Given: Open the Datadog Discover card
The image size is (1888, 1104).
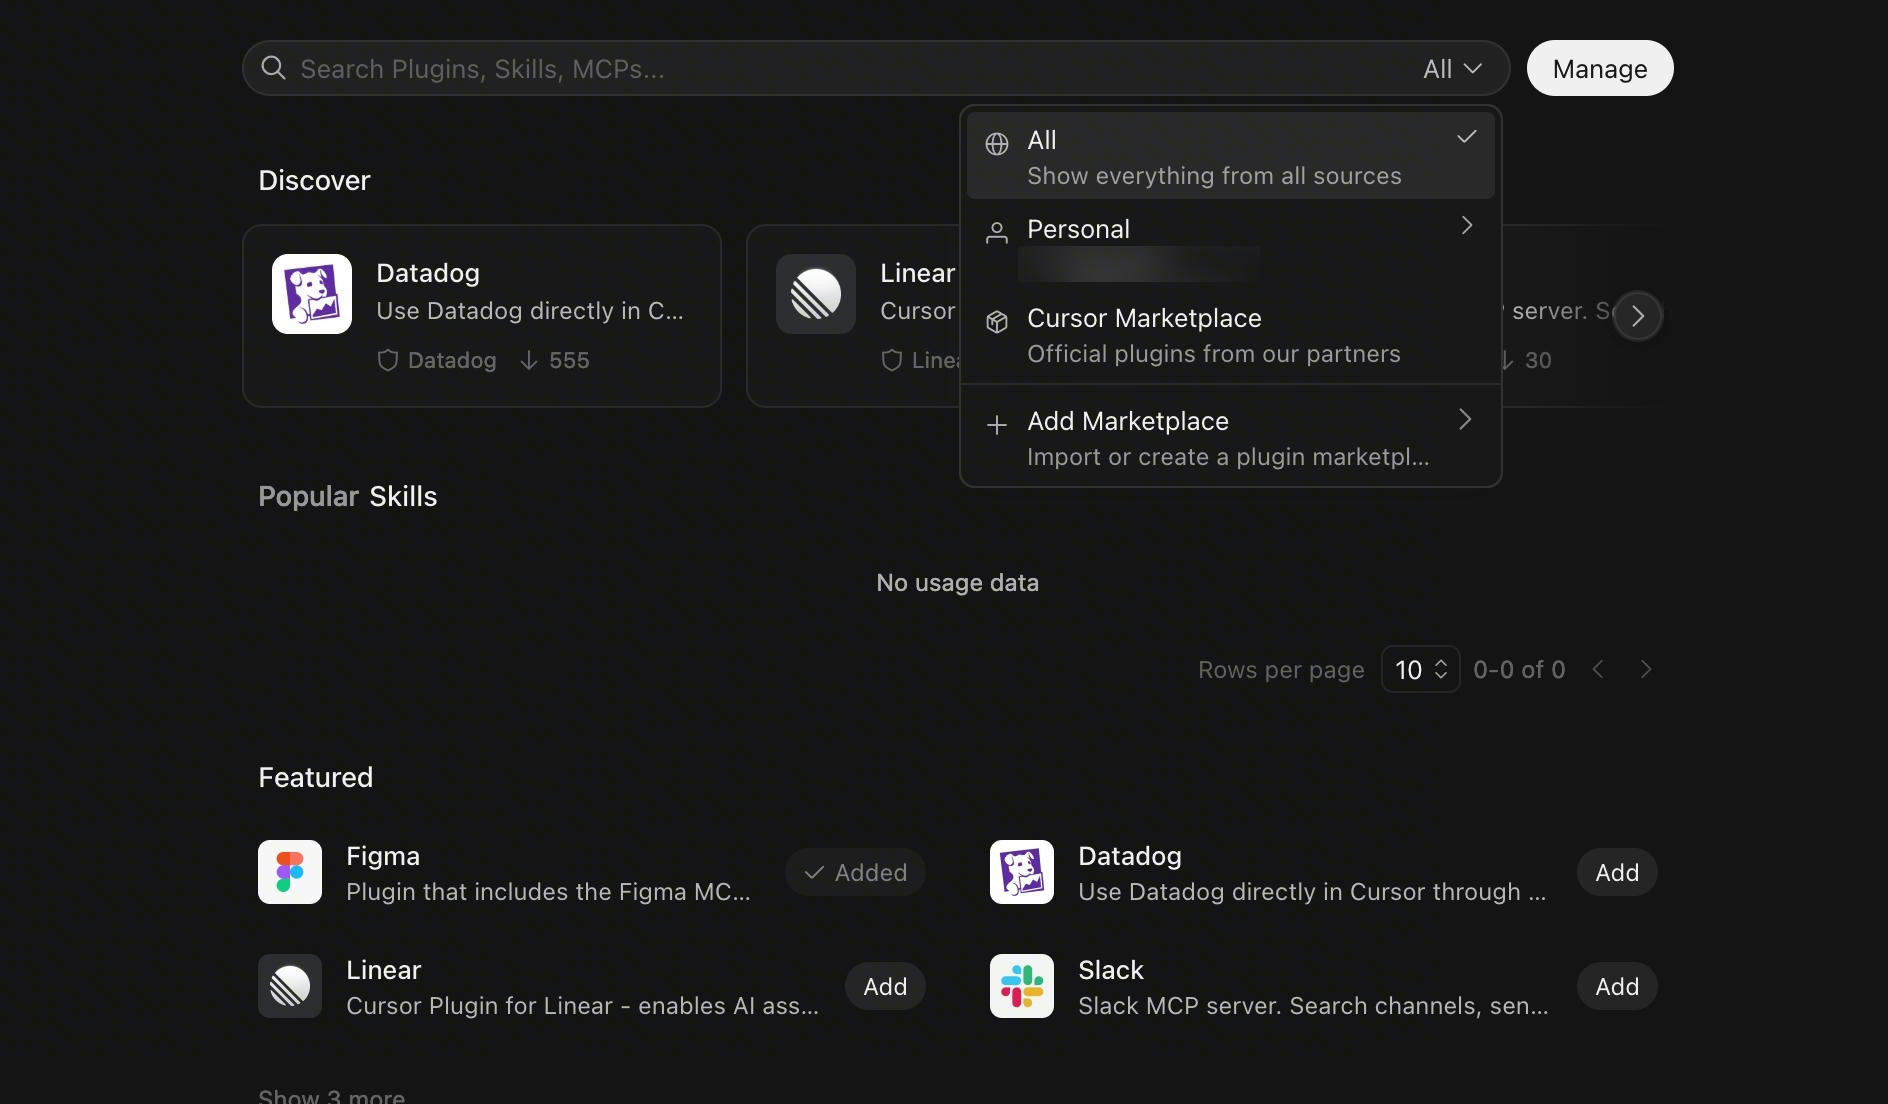Looking at the screenshot, I should point(482,316).
